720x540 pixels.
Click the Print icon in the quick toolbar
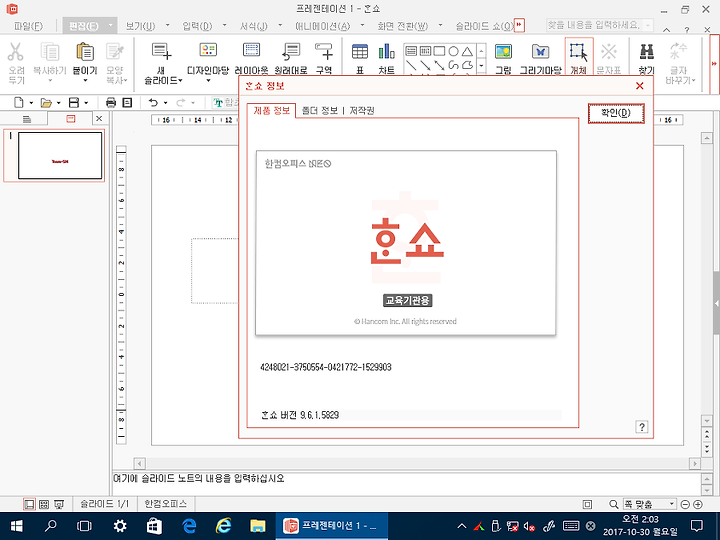click(x=111, y=102)
